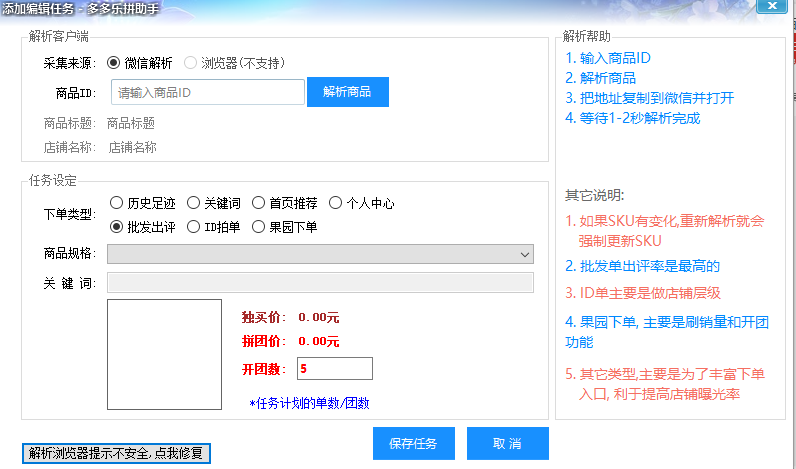Image resolution: width=796 pixels, height=469 pixels.
Task: Click the 商品标题 placeholder value
Action: 131,123
